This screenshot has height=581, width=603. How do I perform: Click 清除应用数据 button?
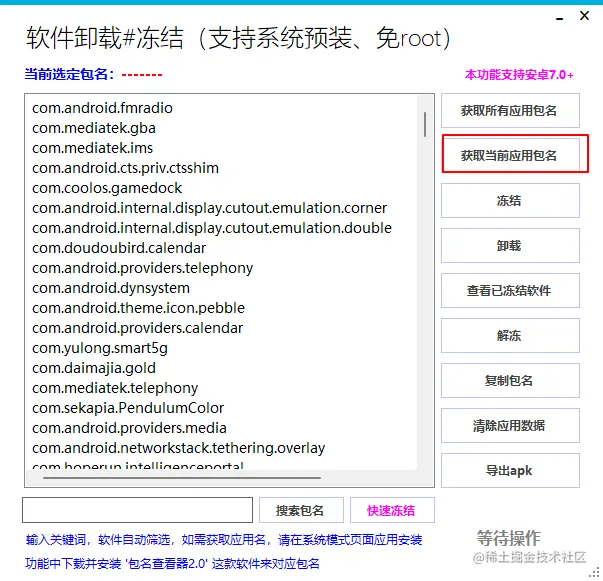point(510,425)
